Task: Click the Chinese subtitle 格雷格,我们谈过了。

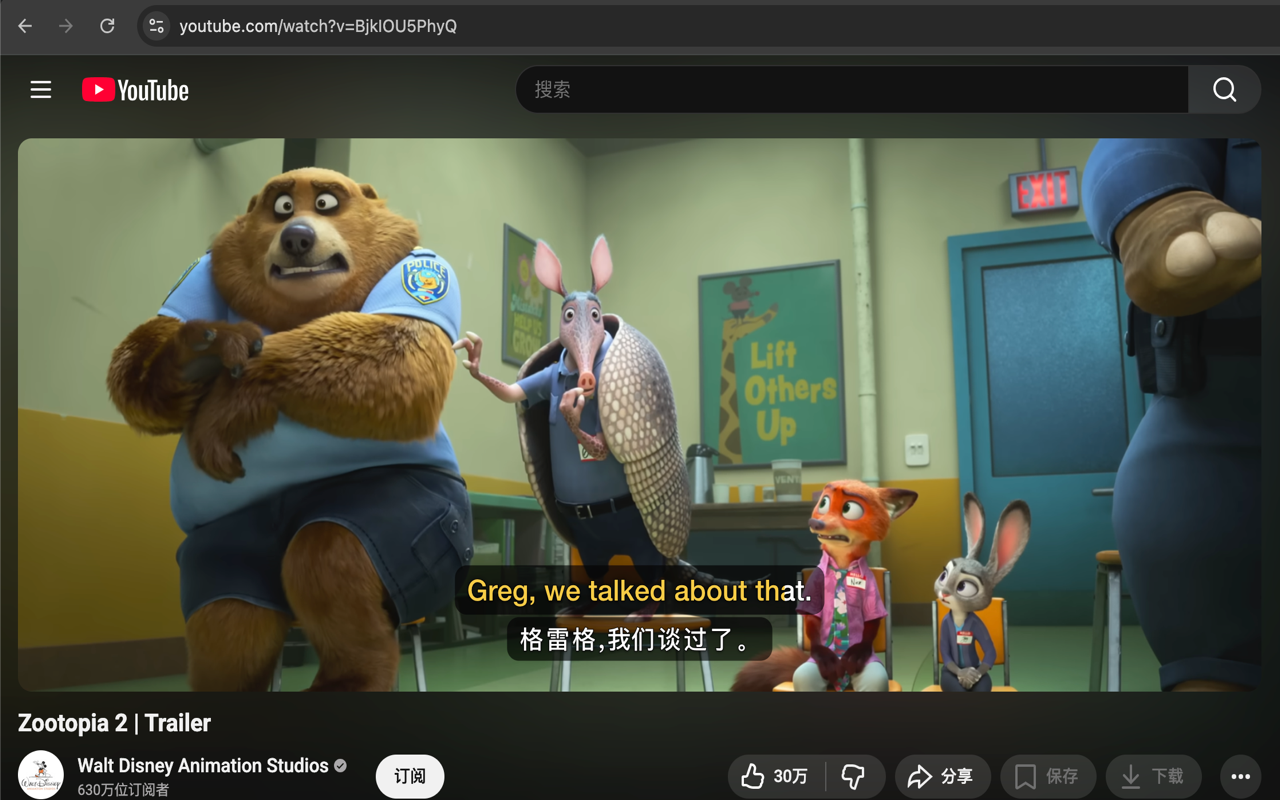Action: coord(639,639)
